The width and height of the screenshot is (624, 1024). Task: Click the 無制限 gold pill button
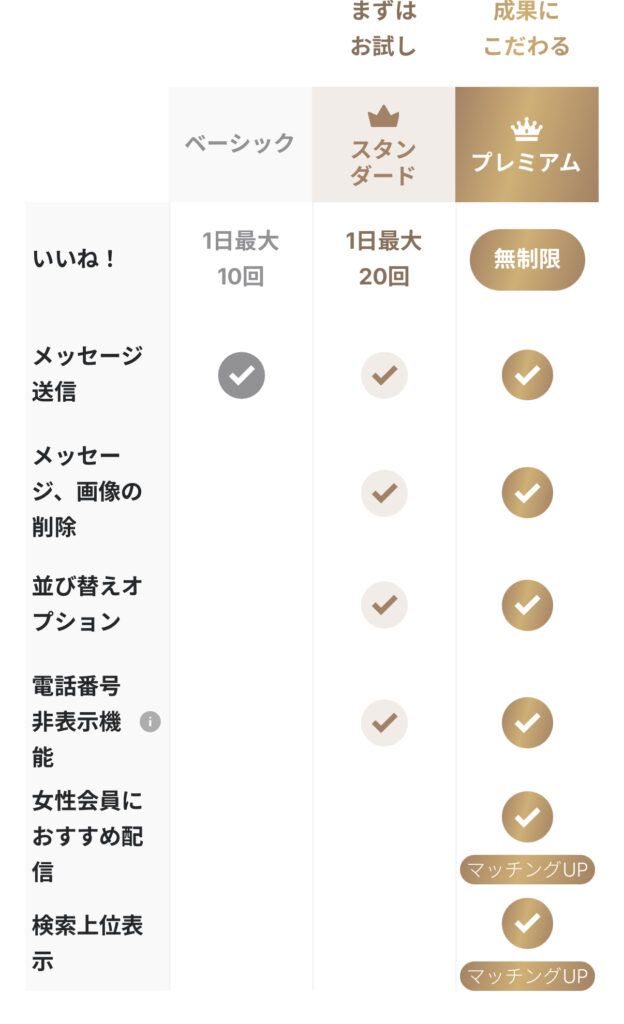coord(527,259)
